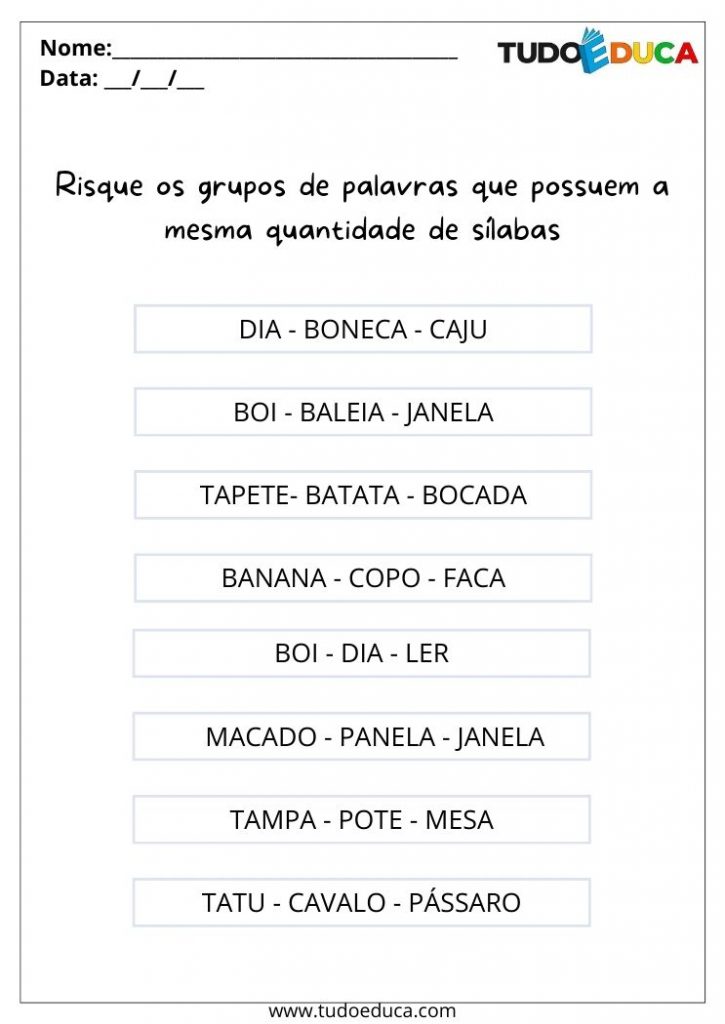Select the DIA - BONECA - CAJU box
The width and height of the screenshot is (725, 1024).
point(363,329)
